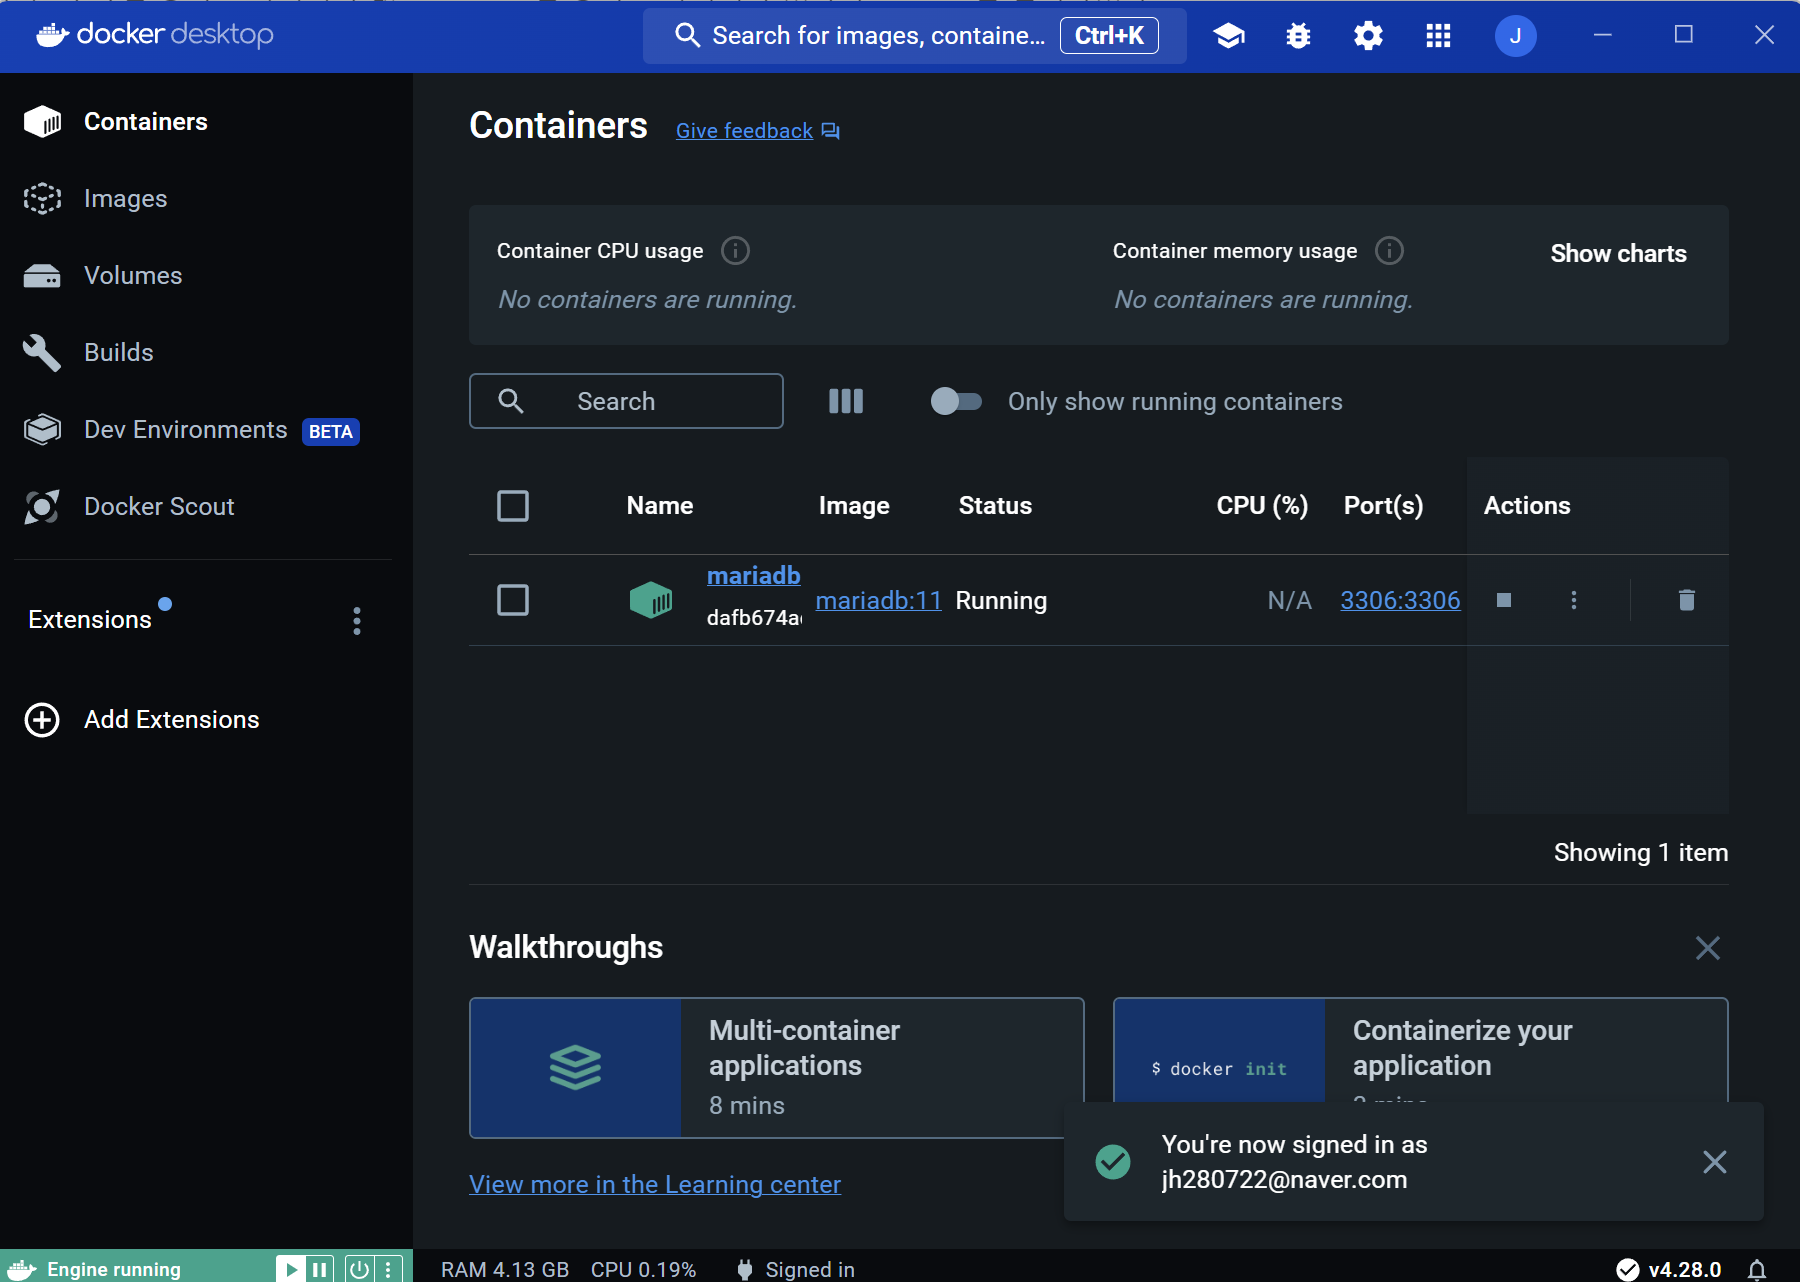Open the apps grid icon in header

1438,36
